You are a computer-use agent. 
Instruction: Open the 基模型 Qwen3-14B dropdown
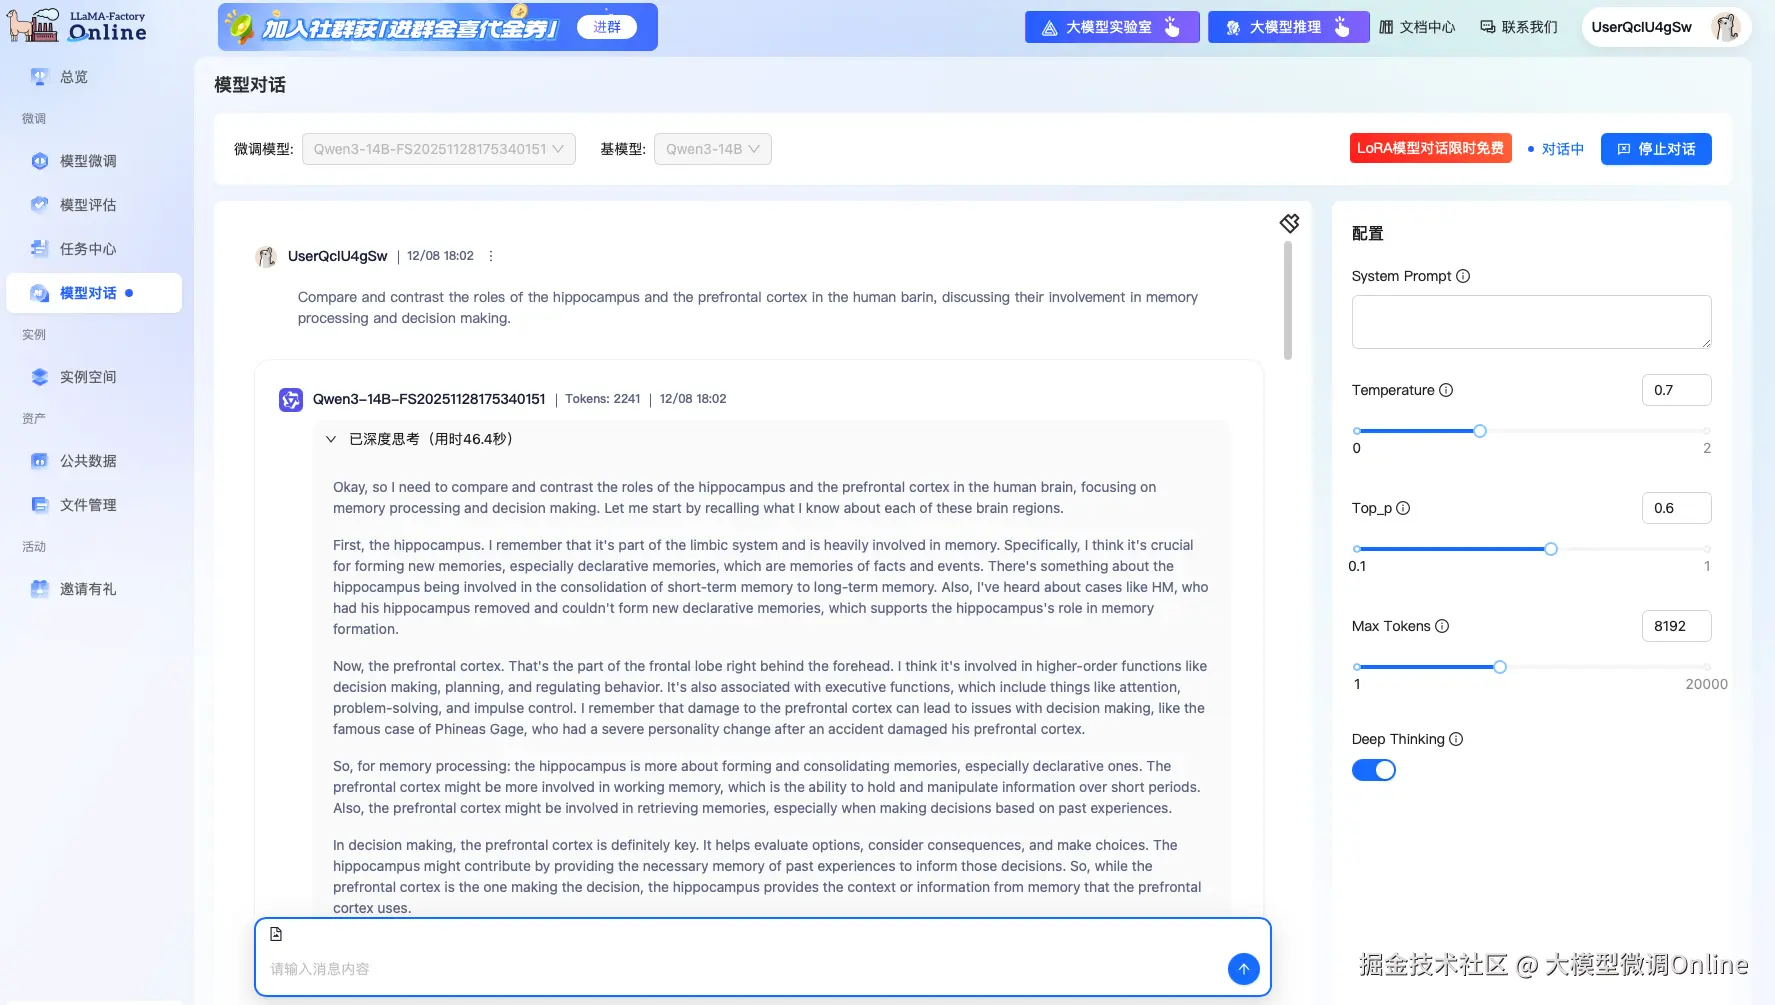(713, 149)
